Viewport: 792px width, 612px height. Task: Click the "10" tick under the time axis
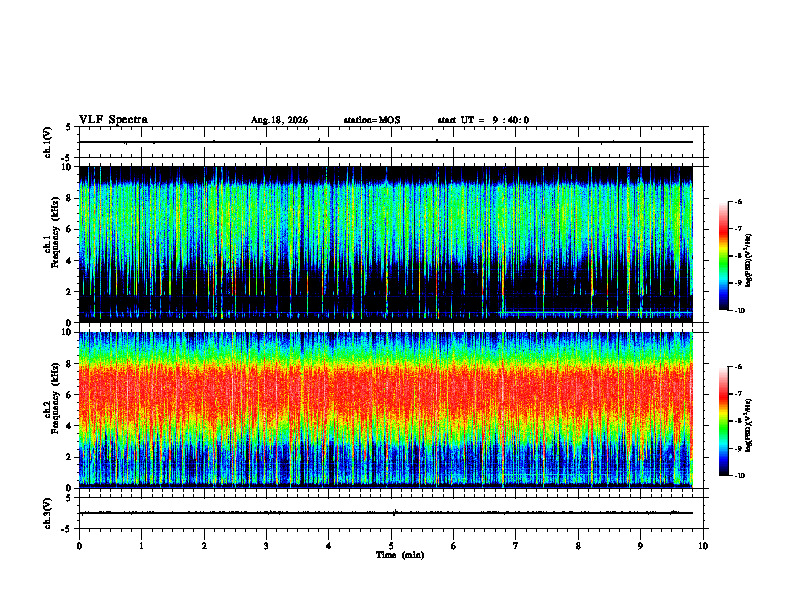point(703,546)
